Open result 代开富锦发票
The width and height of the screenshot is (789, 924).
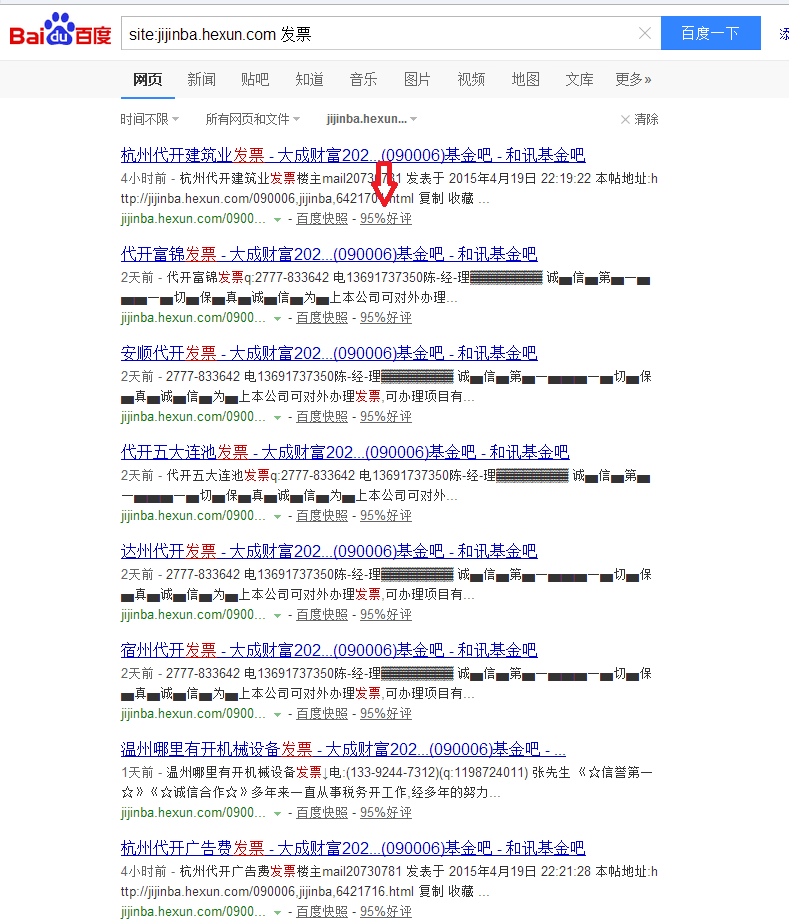(329, 254)
